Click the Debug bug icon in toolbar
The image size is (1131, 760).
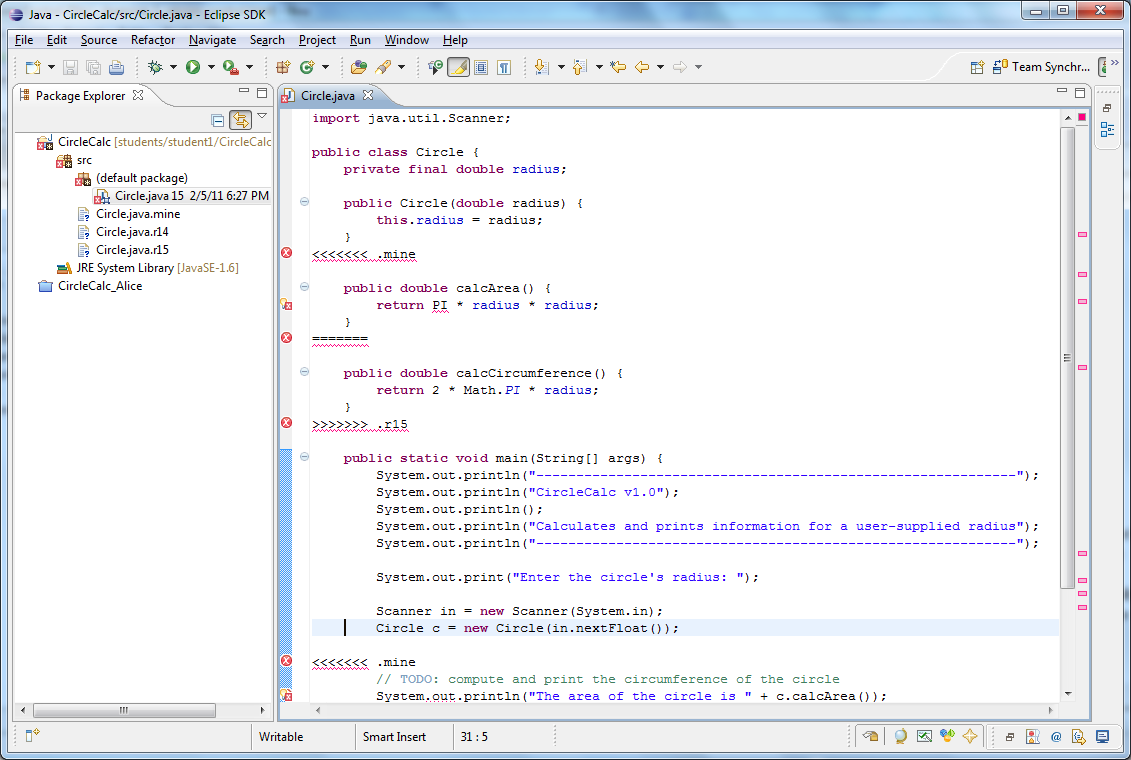click(x=155, y=67)
